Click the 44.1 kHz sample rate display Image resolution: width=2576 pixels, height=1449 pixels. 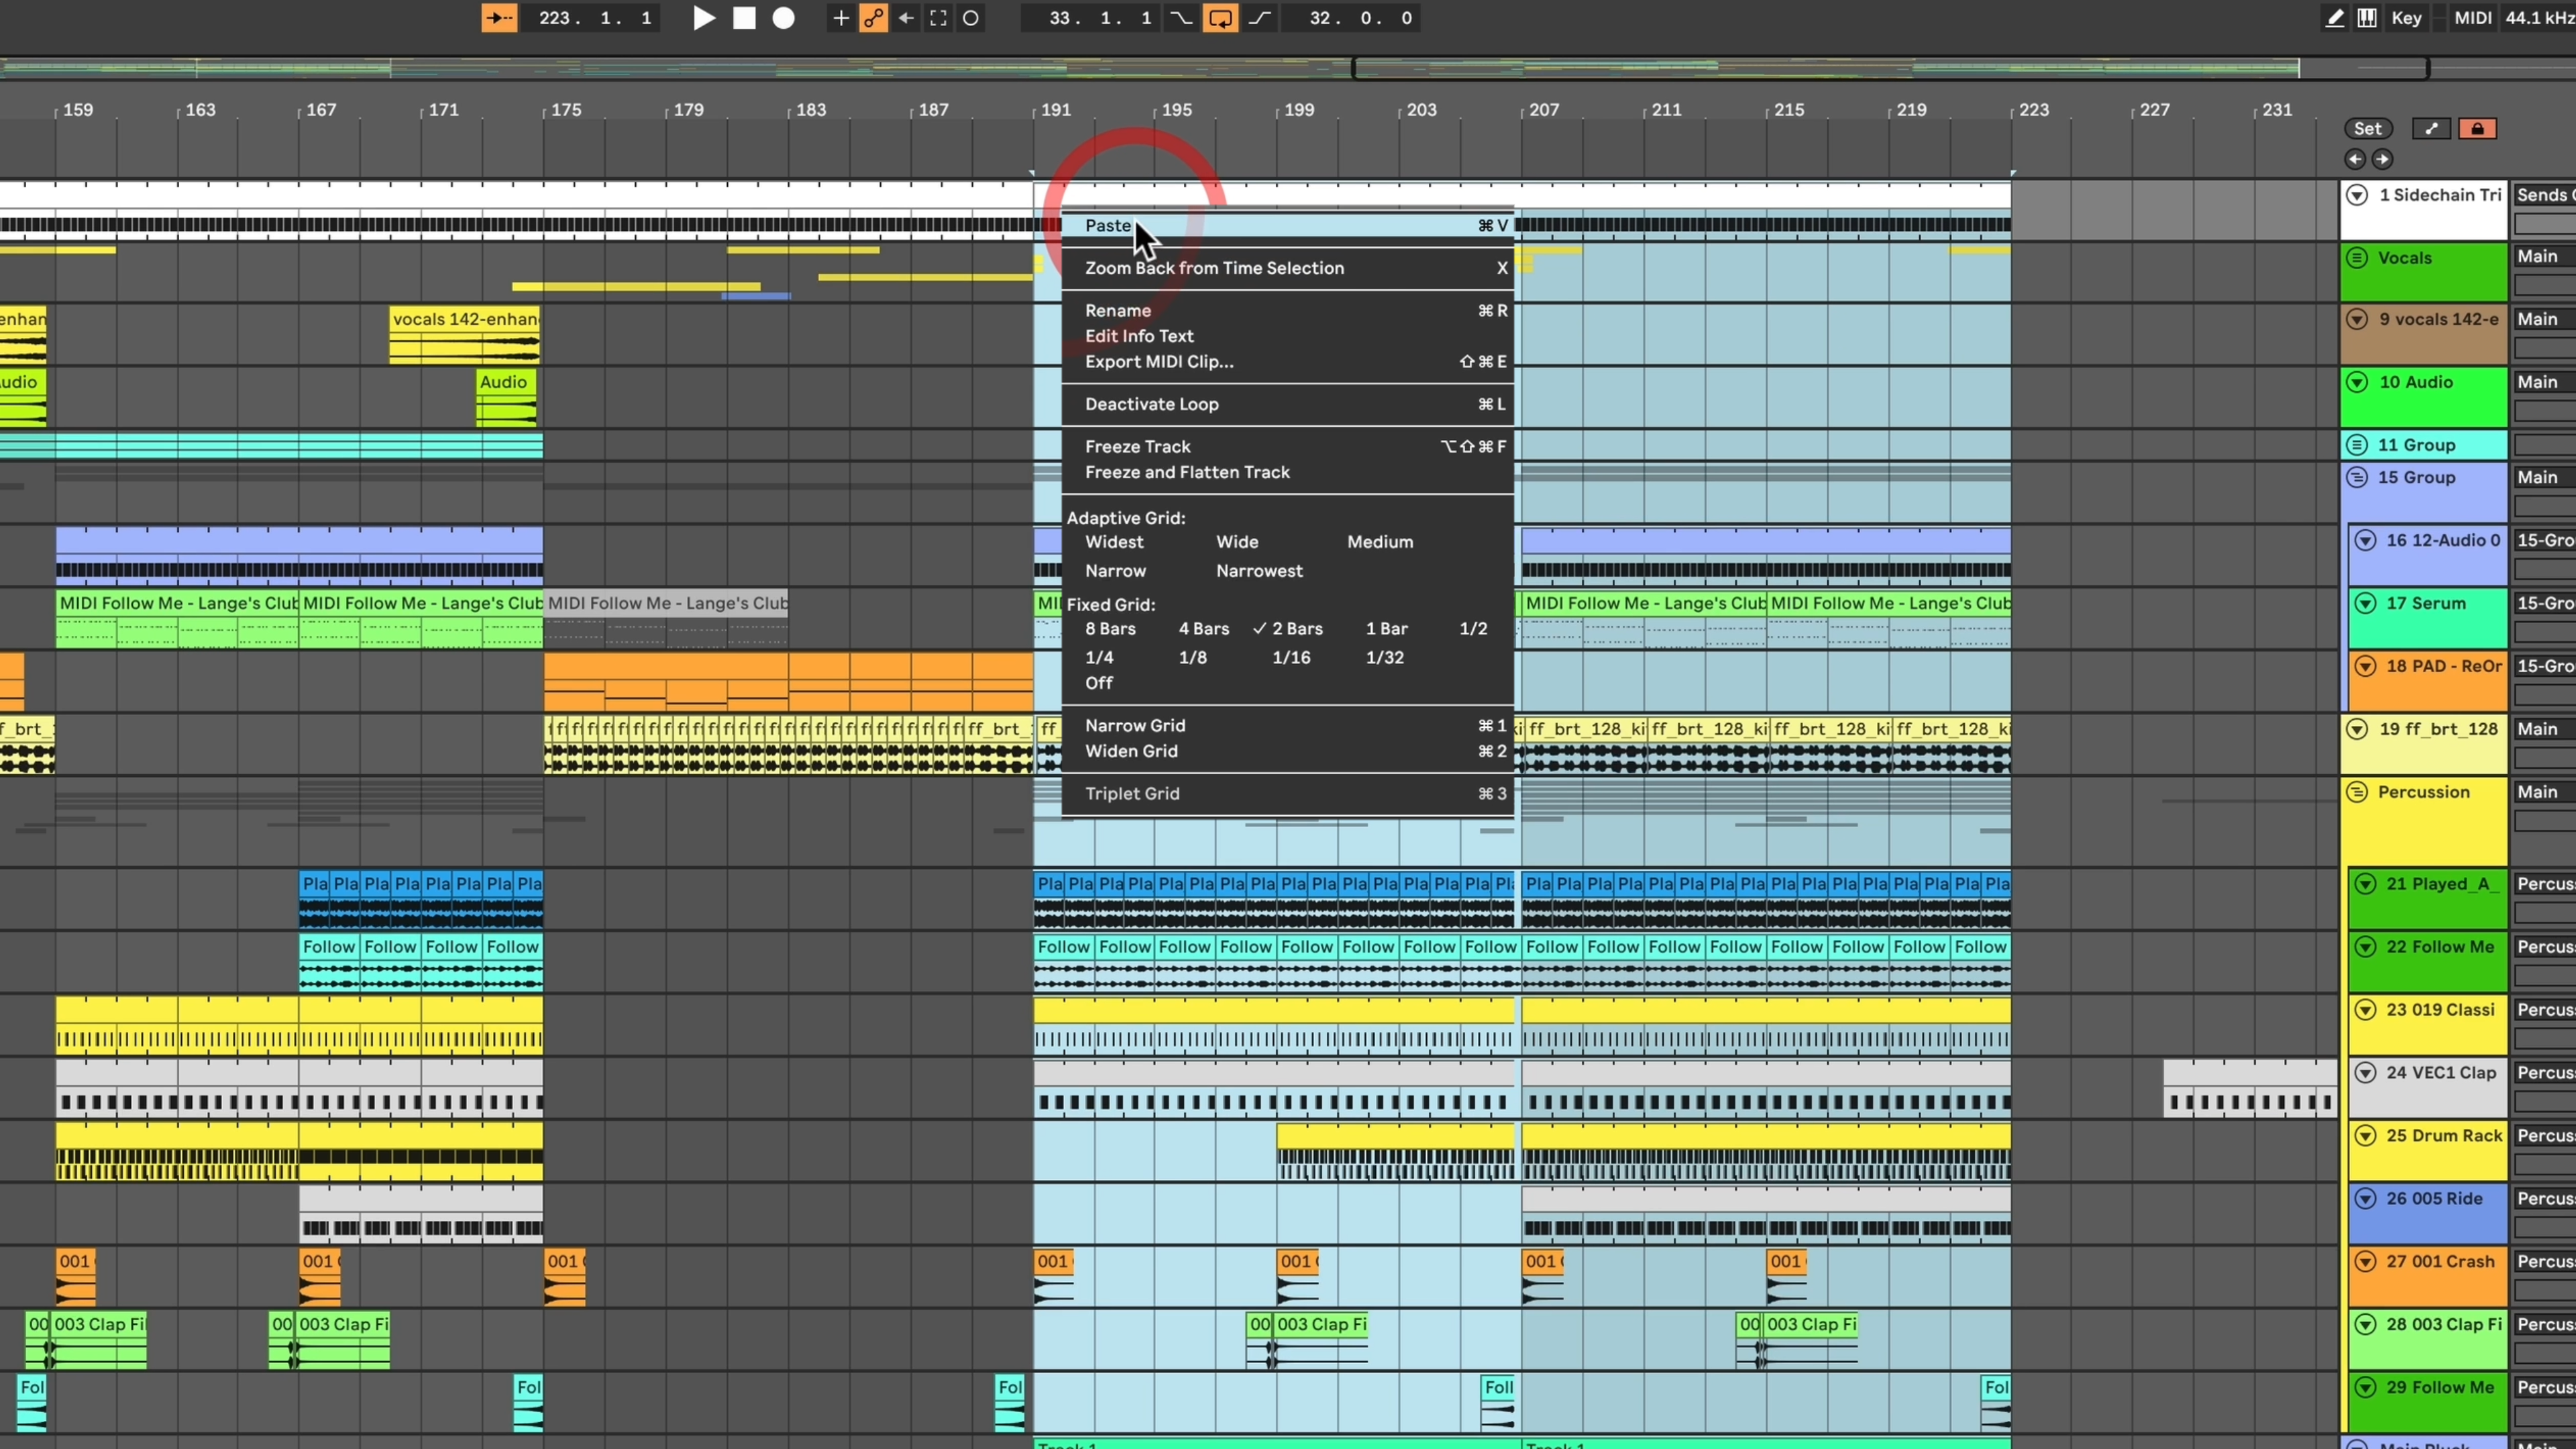[x=2540, y=18]
